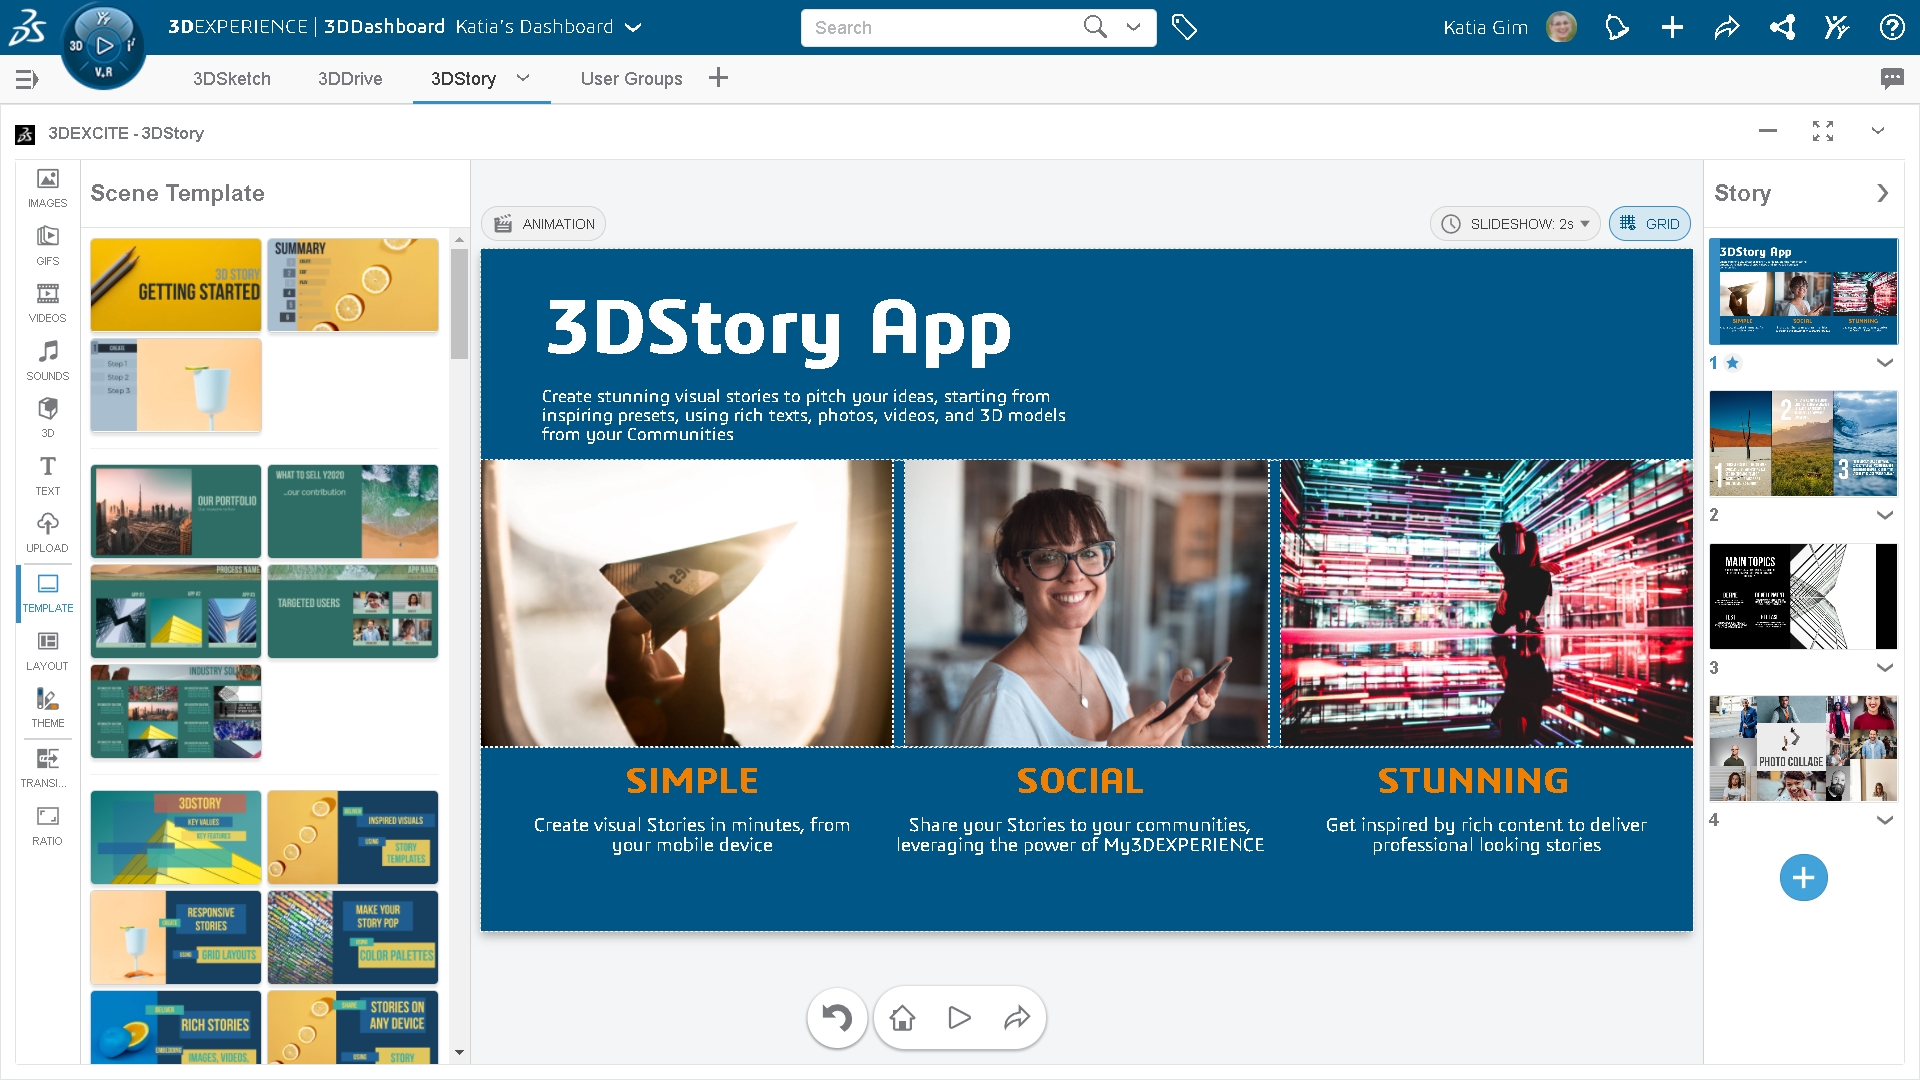Click the ANIMATION button
This screenshot has width=1920, height=1080.
coord(544,224)
